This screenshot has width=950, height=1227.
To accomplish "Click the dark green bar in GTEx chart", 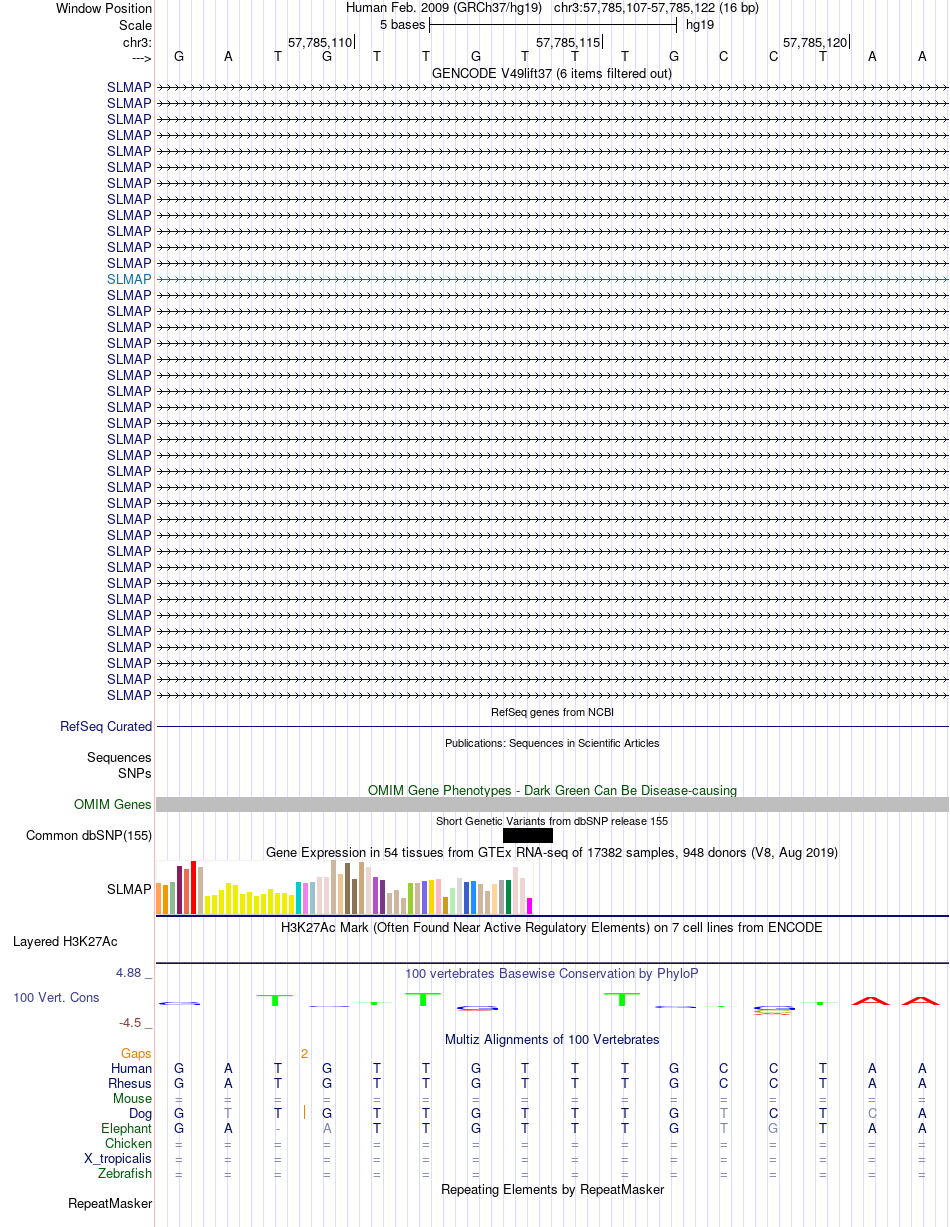I will tap(509, 897).
